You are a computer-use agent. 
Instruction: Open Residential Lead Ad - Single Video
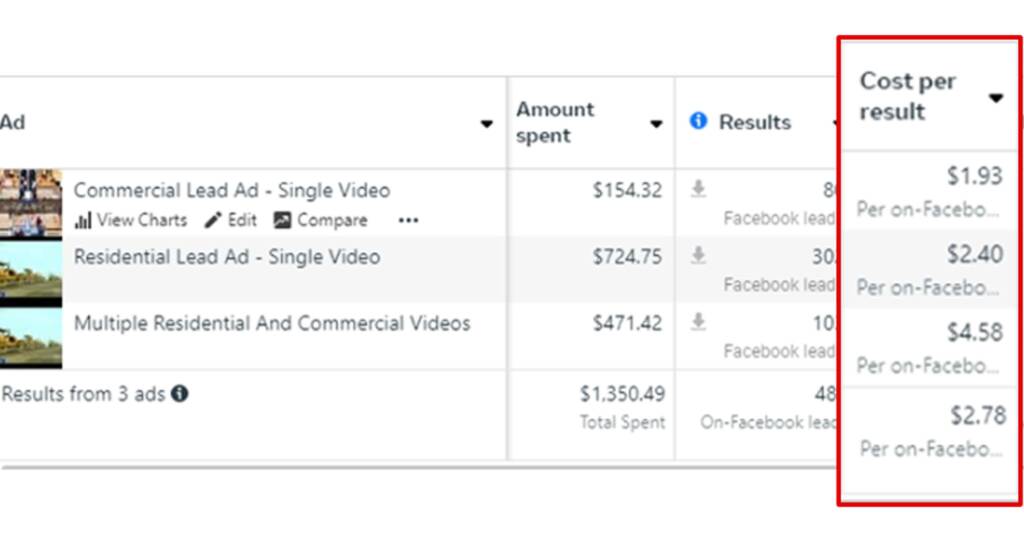[x=227, y=257]
